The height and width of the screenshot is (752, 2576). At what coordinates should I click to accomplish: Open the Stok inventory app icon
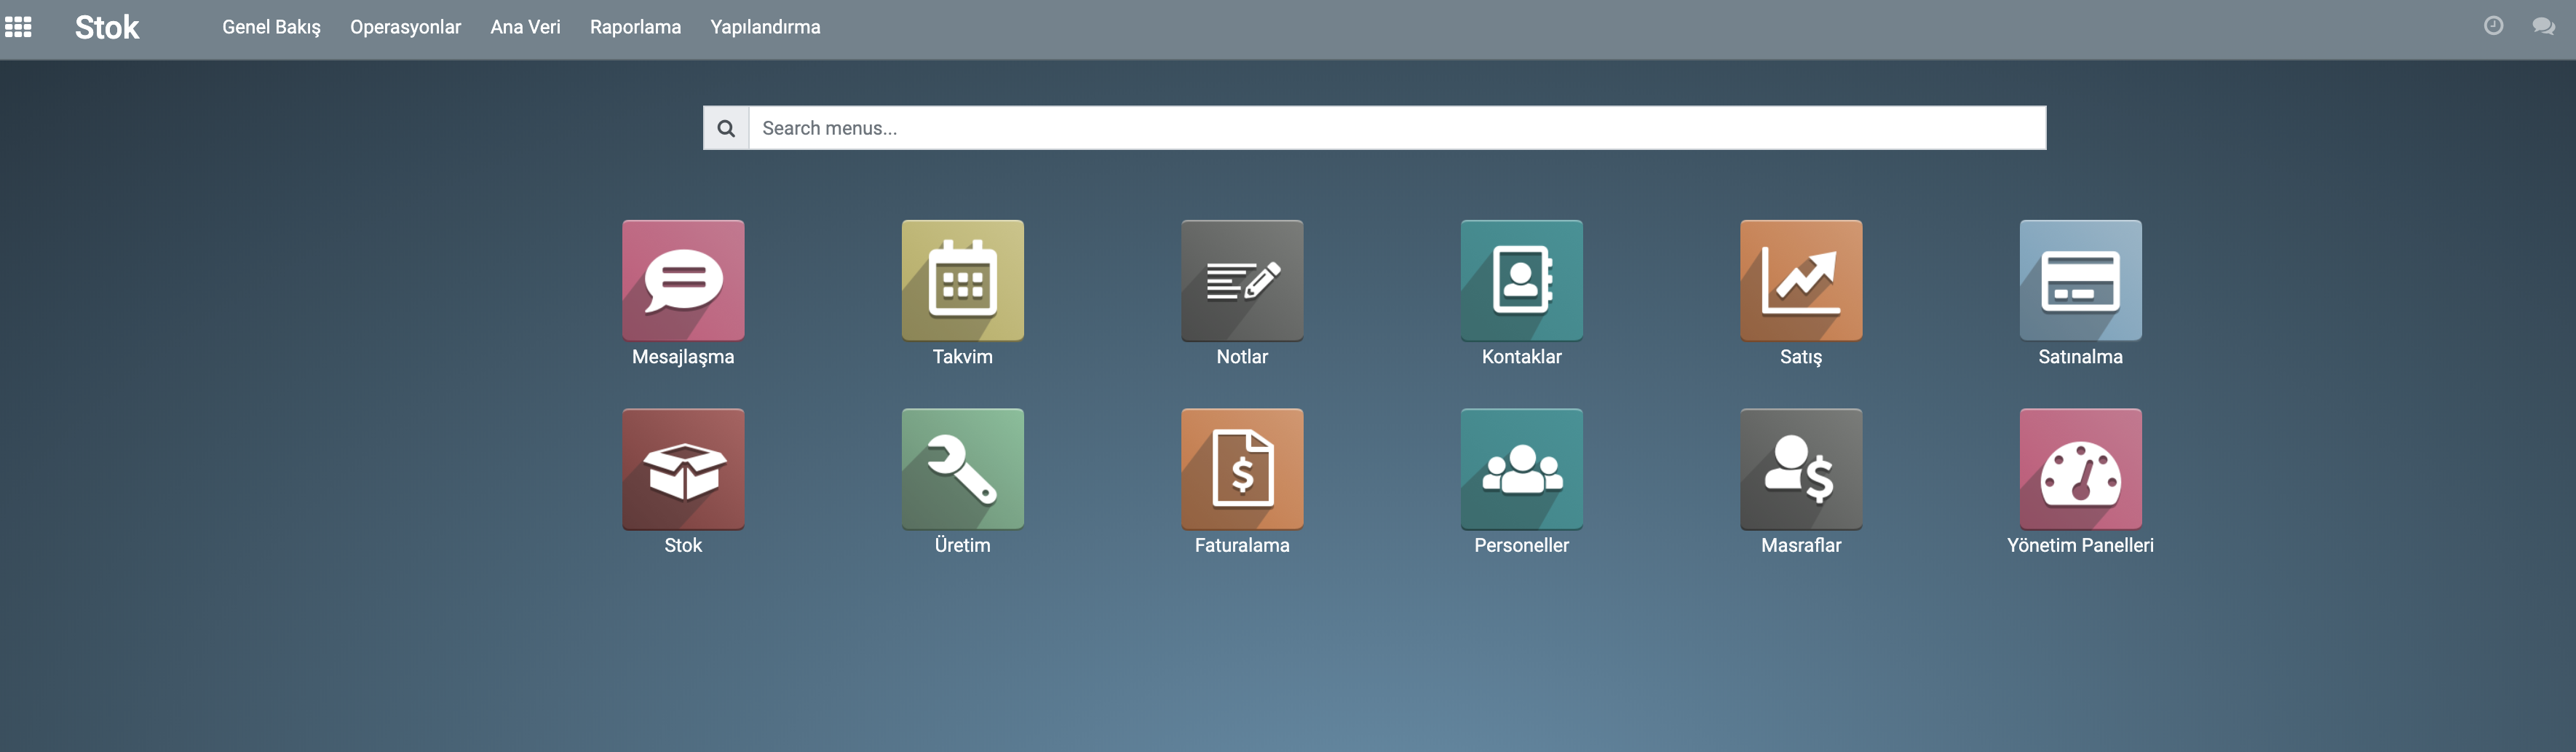tap(683, 469)
